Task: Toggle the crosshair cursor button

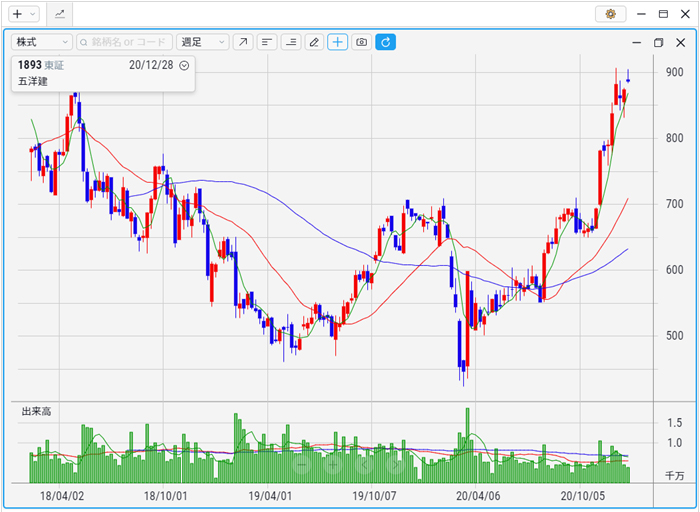Action: (338, 42)
